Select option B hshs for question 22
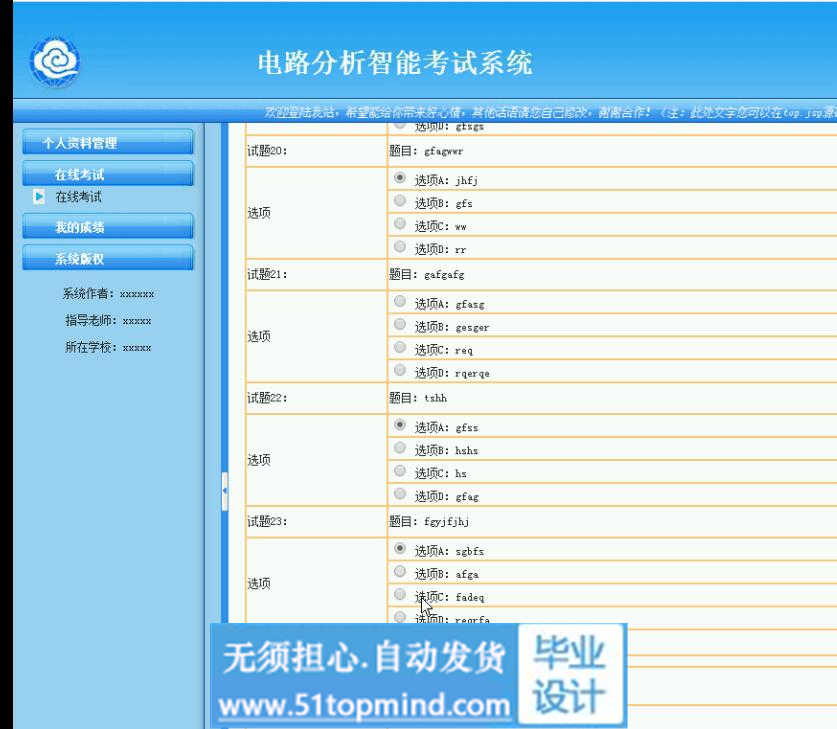This screenshot has width=837, height=729. click(x=400, y=448)
